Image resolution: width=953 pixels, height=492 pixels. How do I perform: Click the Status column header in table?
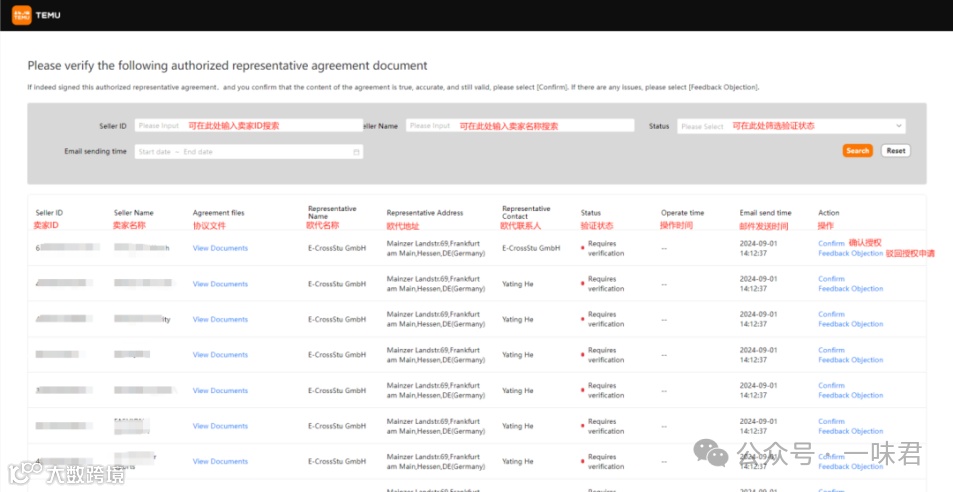pos(591,213)
